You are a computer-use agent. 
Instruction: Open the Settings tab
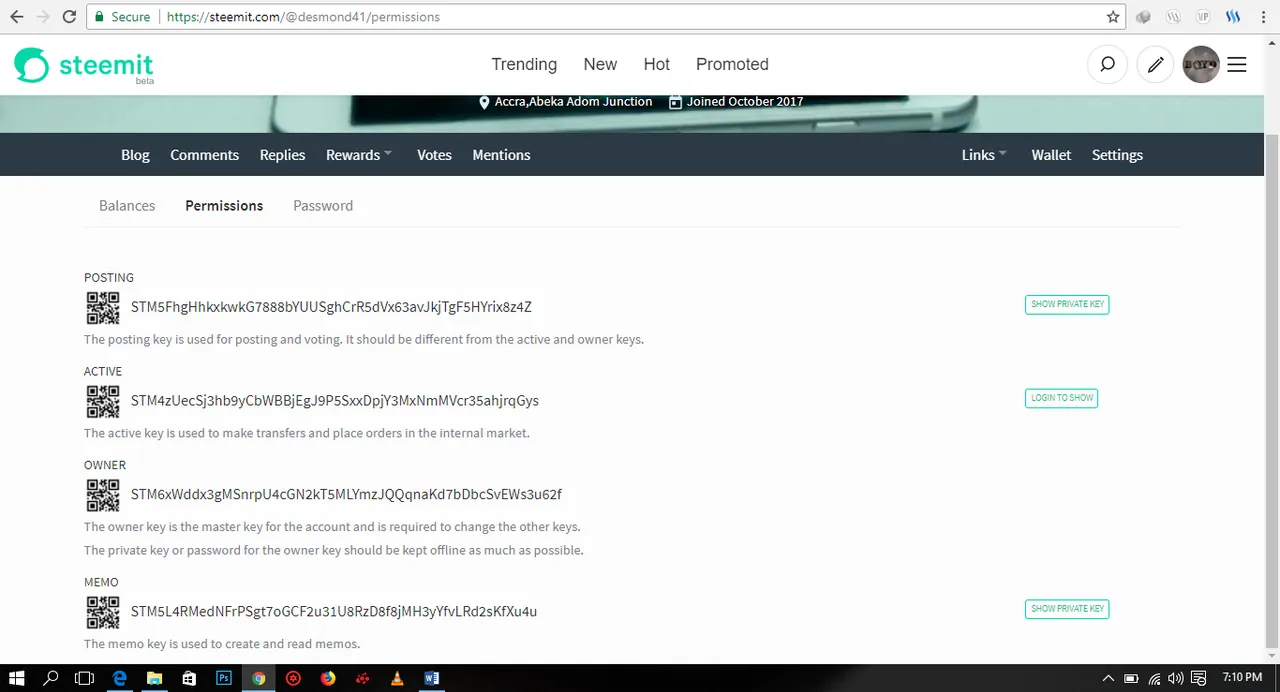point(1117,155)
